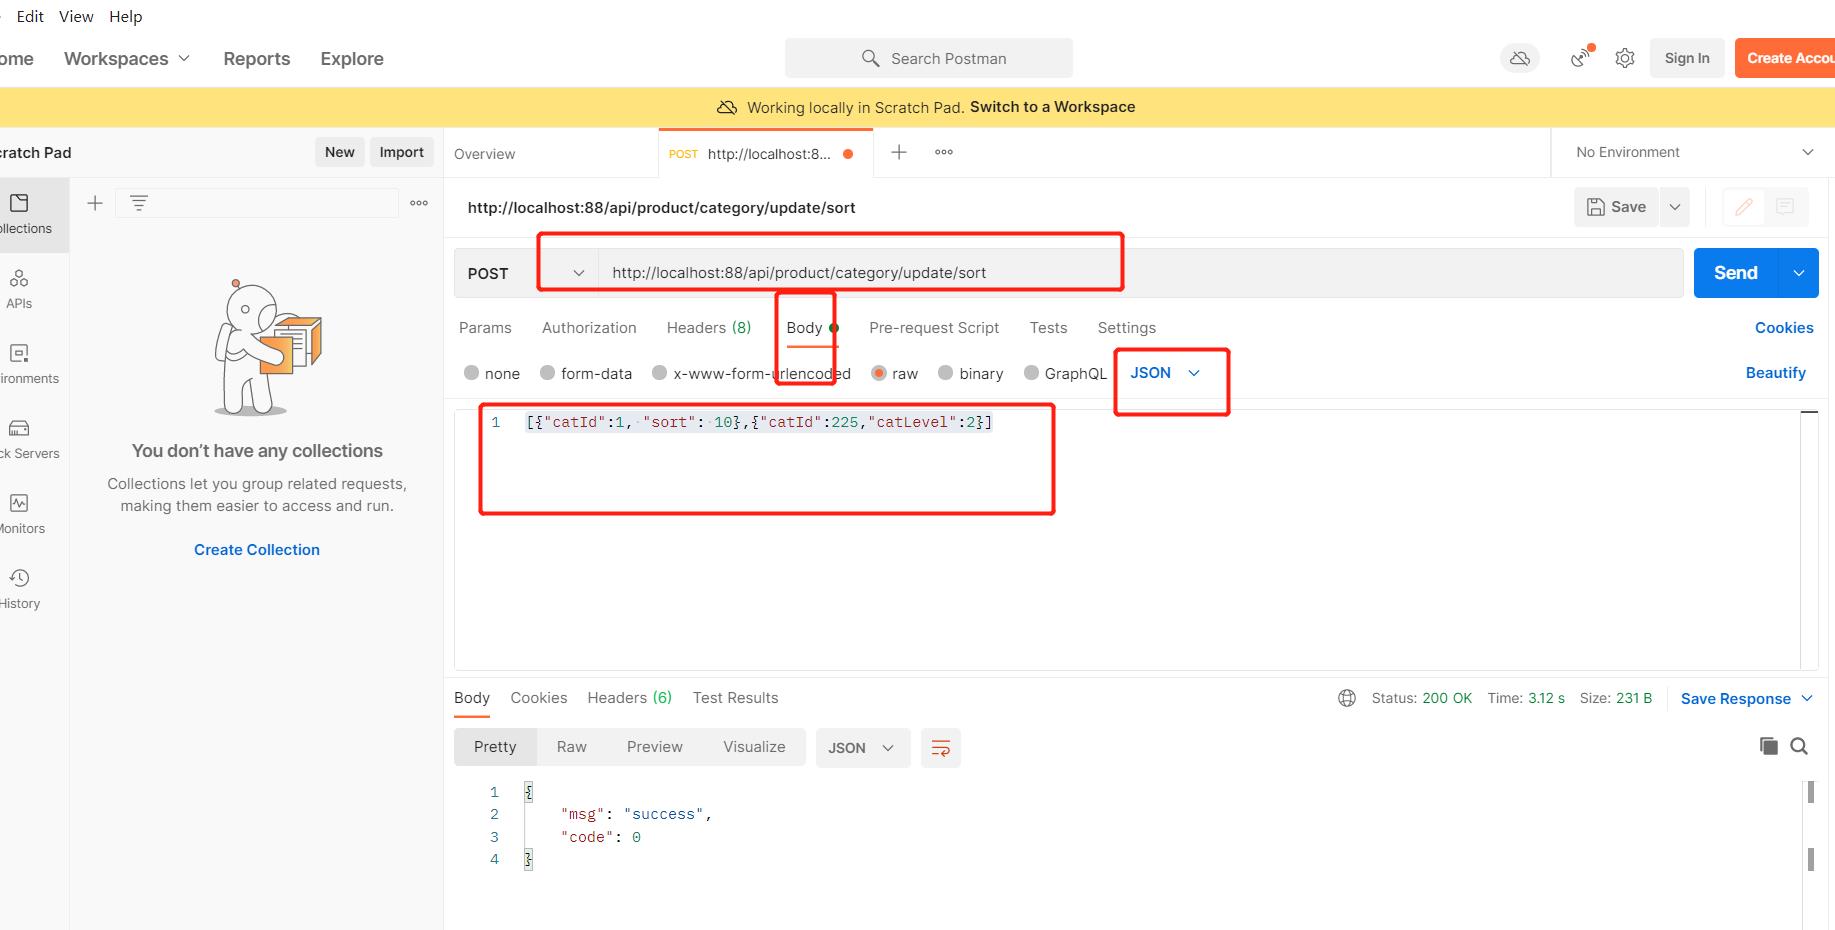Switch response view to Raw
The width and height of the screenshot is (1835, 930).
pos(572,747)
